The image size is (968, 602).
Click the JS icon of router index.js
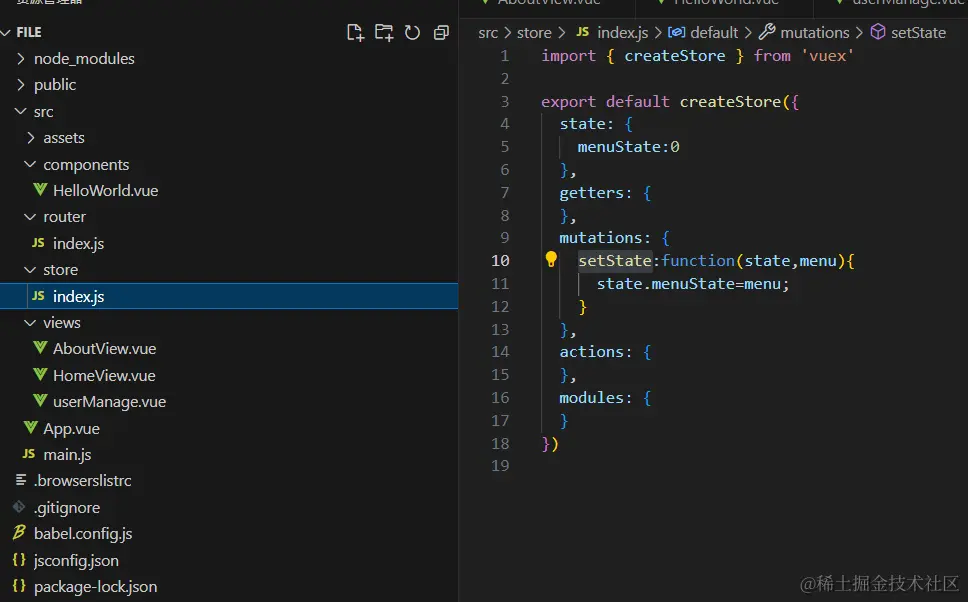click(x=38, y=243)
